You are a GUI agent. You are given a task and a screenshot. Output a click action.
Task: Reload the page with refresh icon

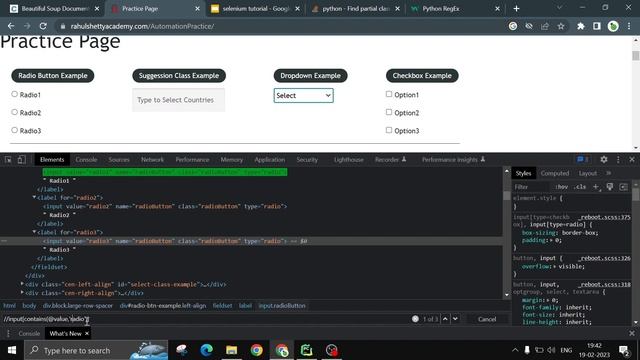(x=43, y=26)
